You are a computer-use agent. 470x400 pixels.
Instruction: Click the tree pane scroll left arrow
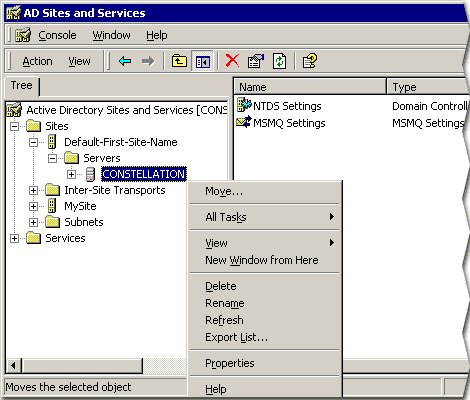click(13, 366)
